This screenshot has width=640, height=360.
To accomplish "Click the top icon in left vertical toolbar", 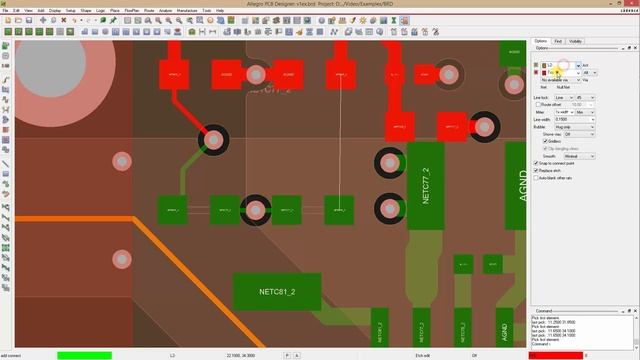I will click(6, 46).
